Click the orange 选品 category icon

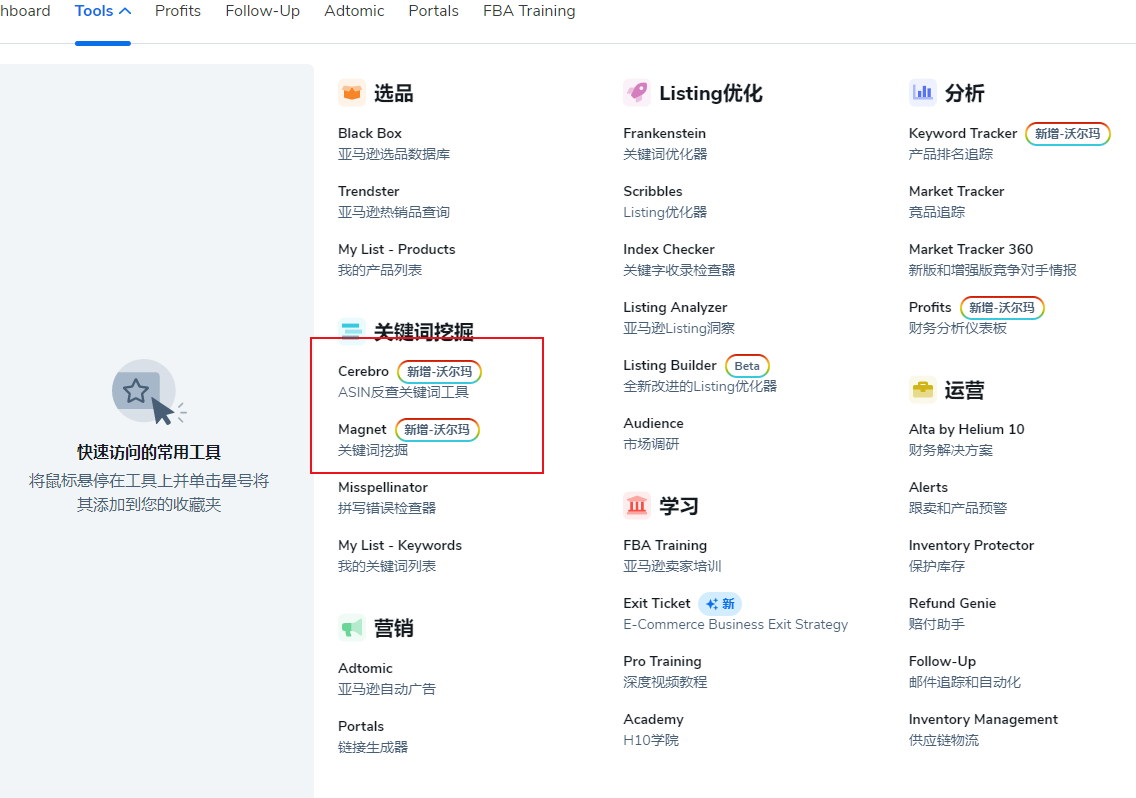point(352,91)
